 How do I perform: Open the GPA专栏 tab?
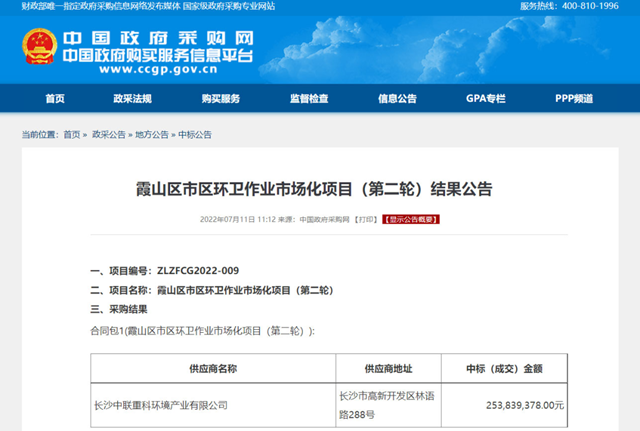click(x=486, y=99)
